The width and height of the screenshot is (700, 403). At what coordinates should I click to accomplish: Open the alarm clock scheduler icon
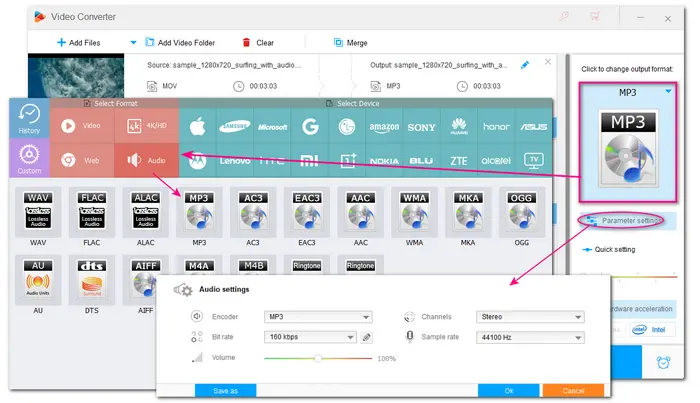661,364
